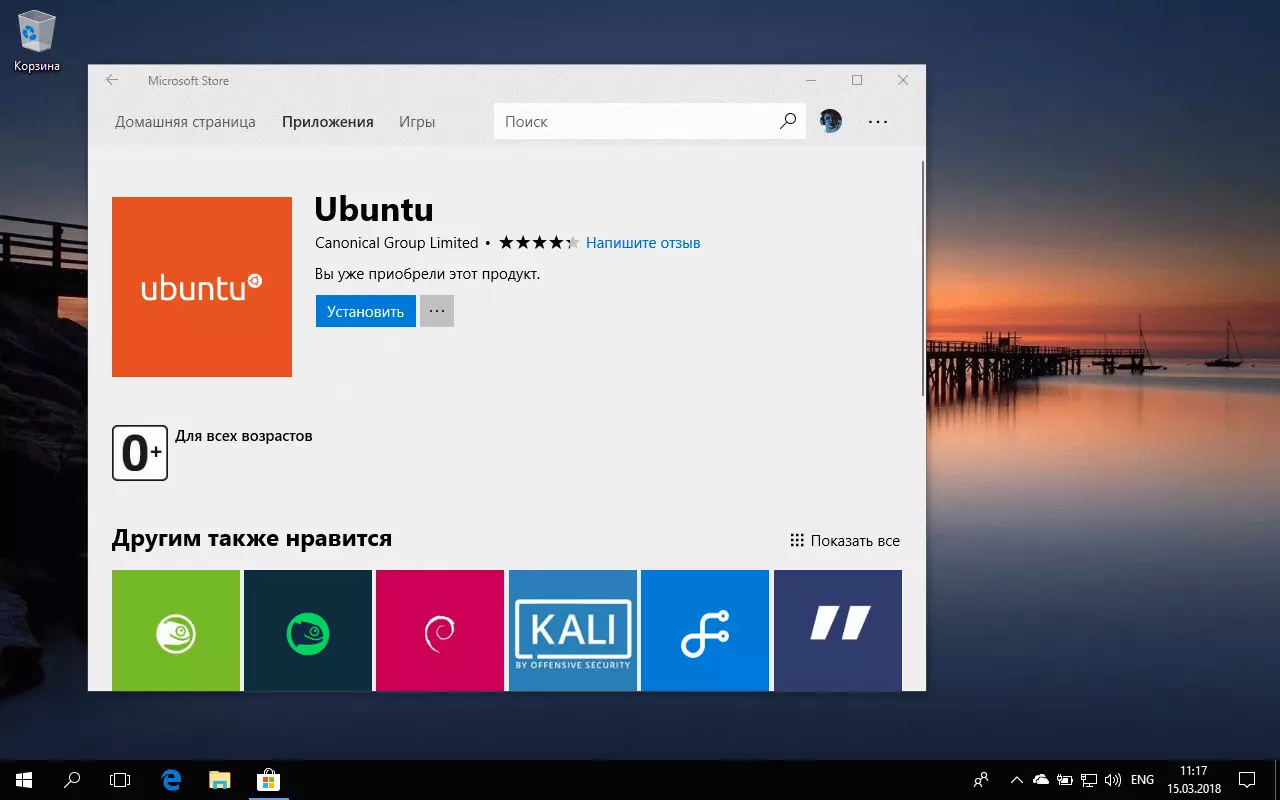
Task: Click the 0+ age rating badge
Action: 140,453
